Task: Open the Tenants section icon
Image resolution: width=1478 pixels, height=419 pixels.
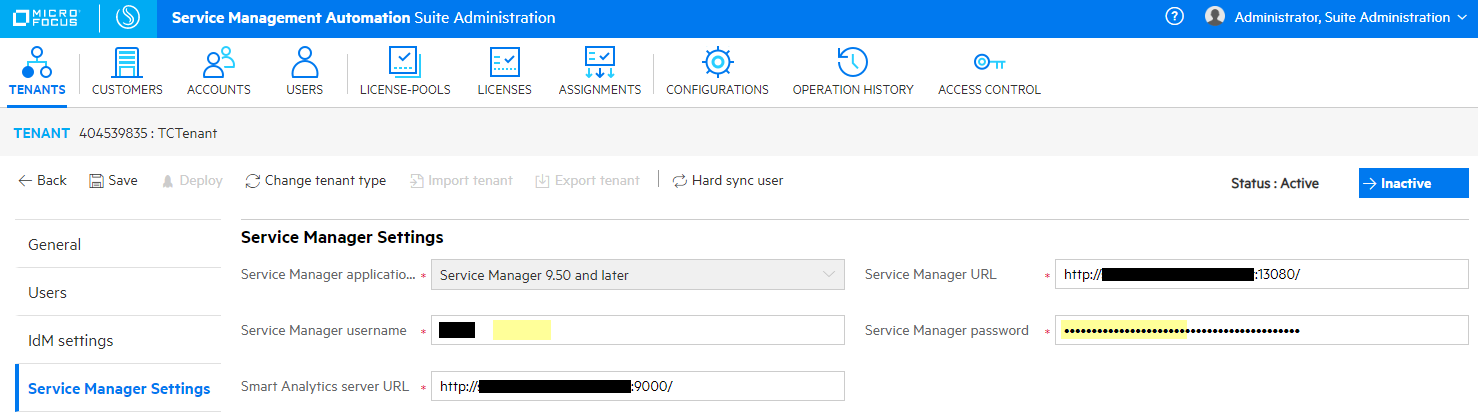Action: [x=37, y=62]
